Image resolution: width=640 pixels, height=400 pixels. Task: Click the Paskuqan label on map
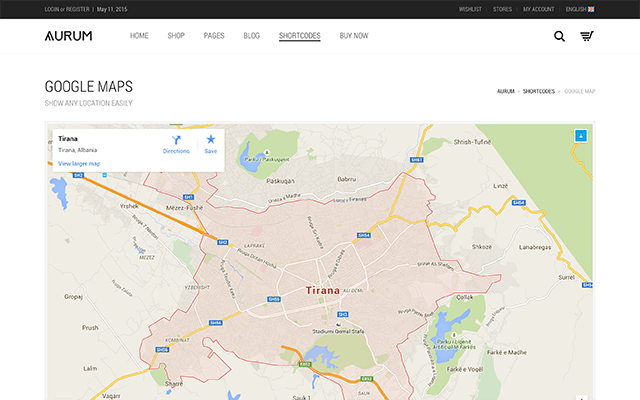280,181
